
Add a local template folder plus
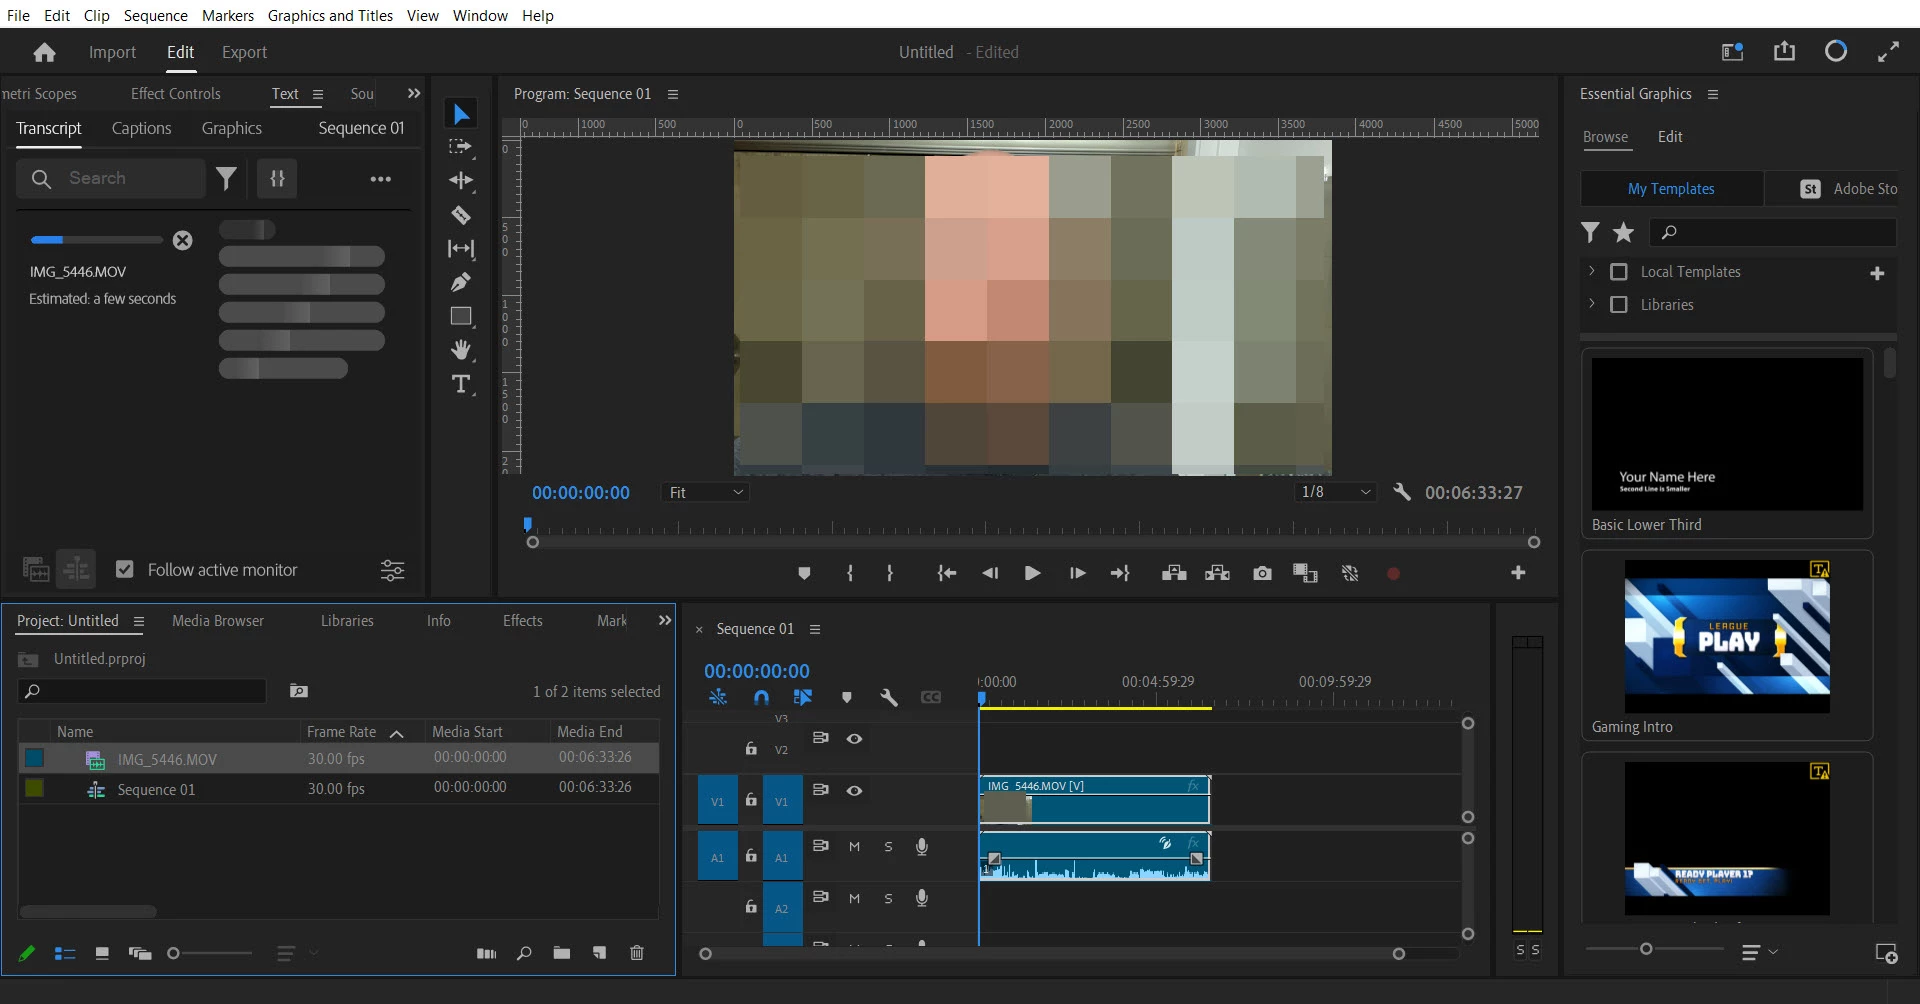tap(1877, 273)
